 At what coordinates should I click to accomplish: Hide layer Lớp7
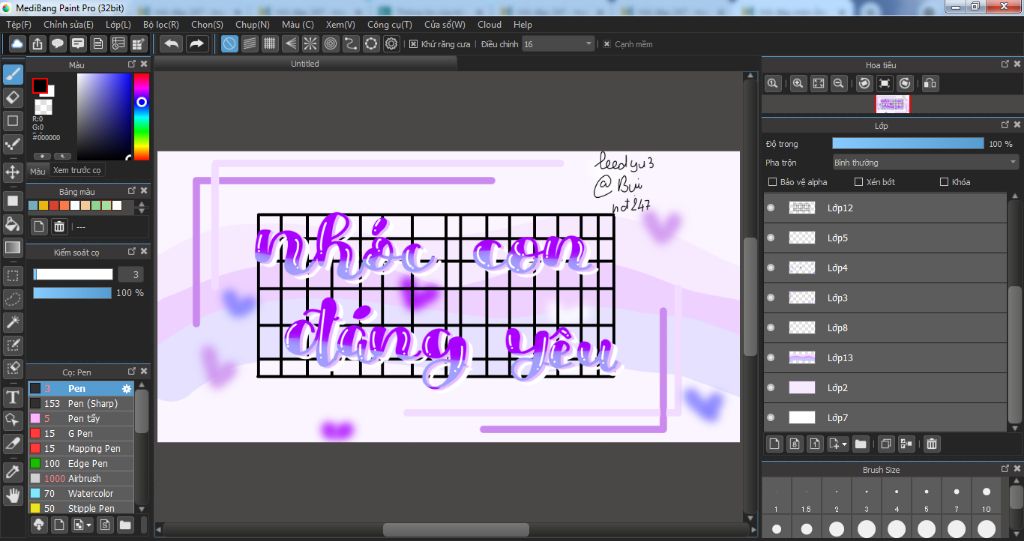(771, 418)
